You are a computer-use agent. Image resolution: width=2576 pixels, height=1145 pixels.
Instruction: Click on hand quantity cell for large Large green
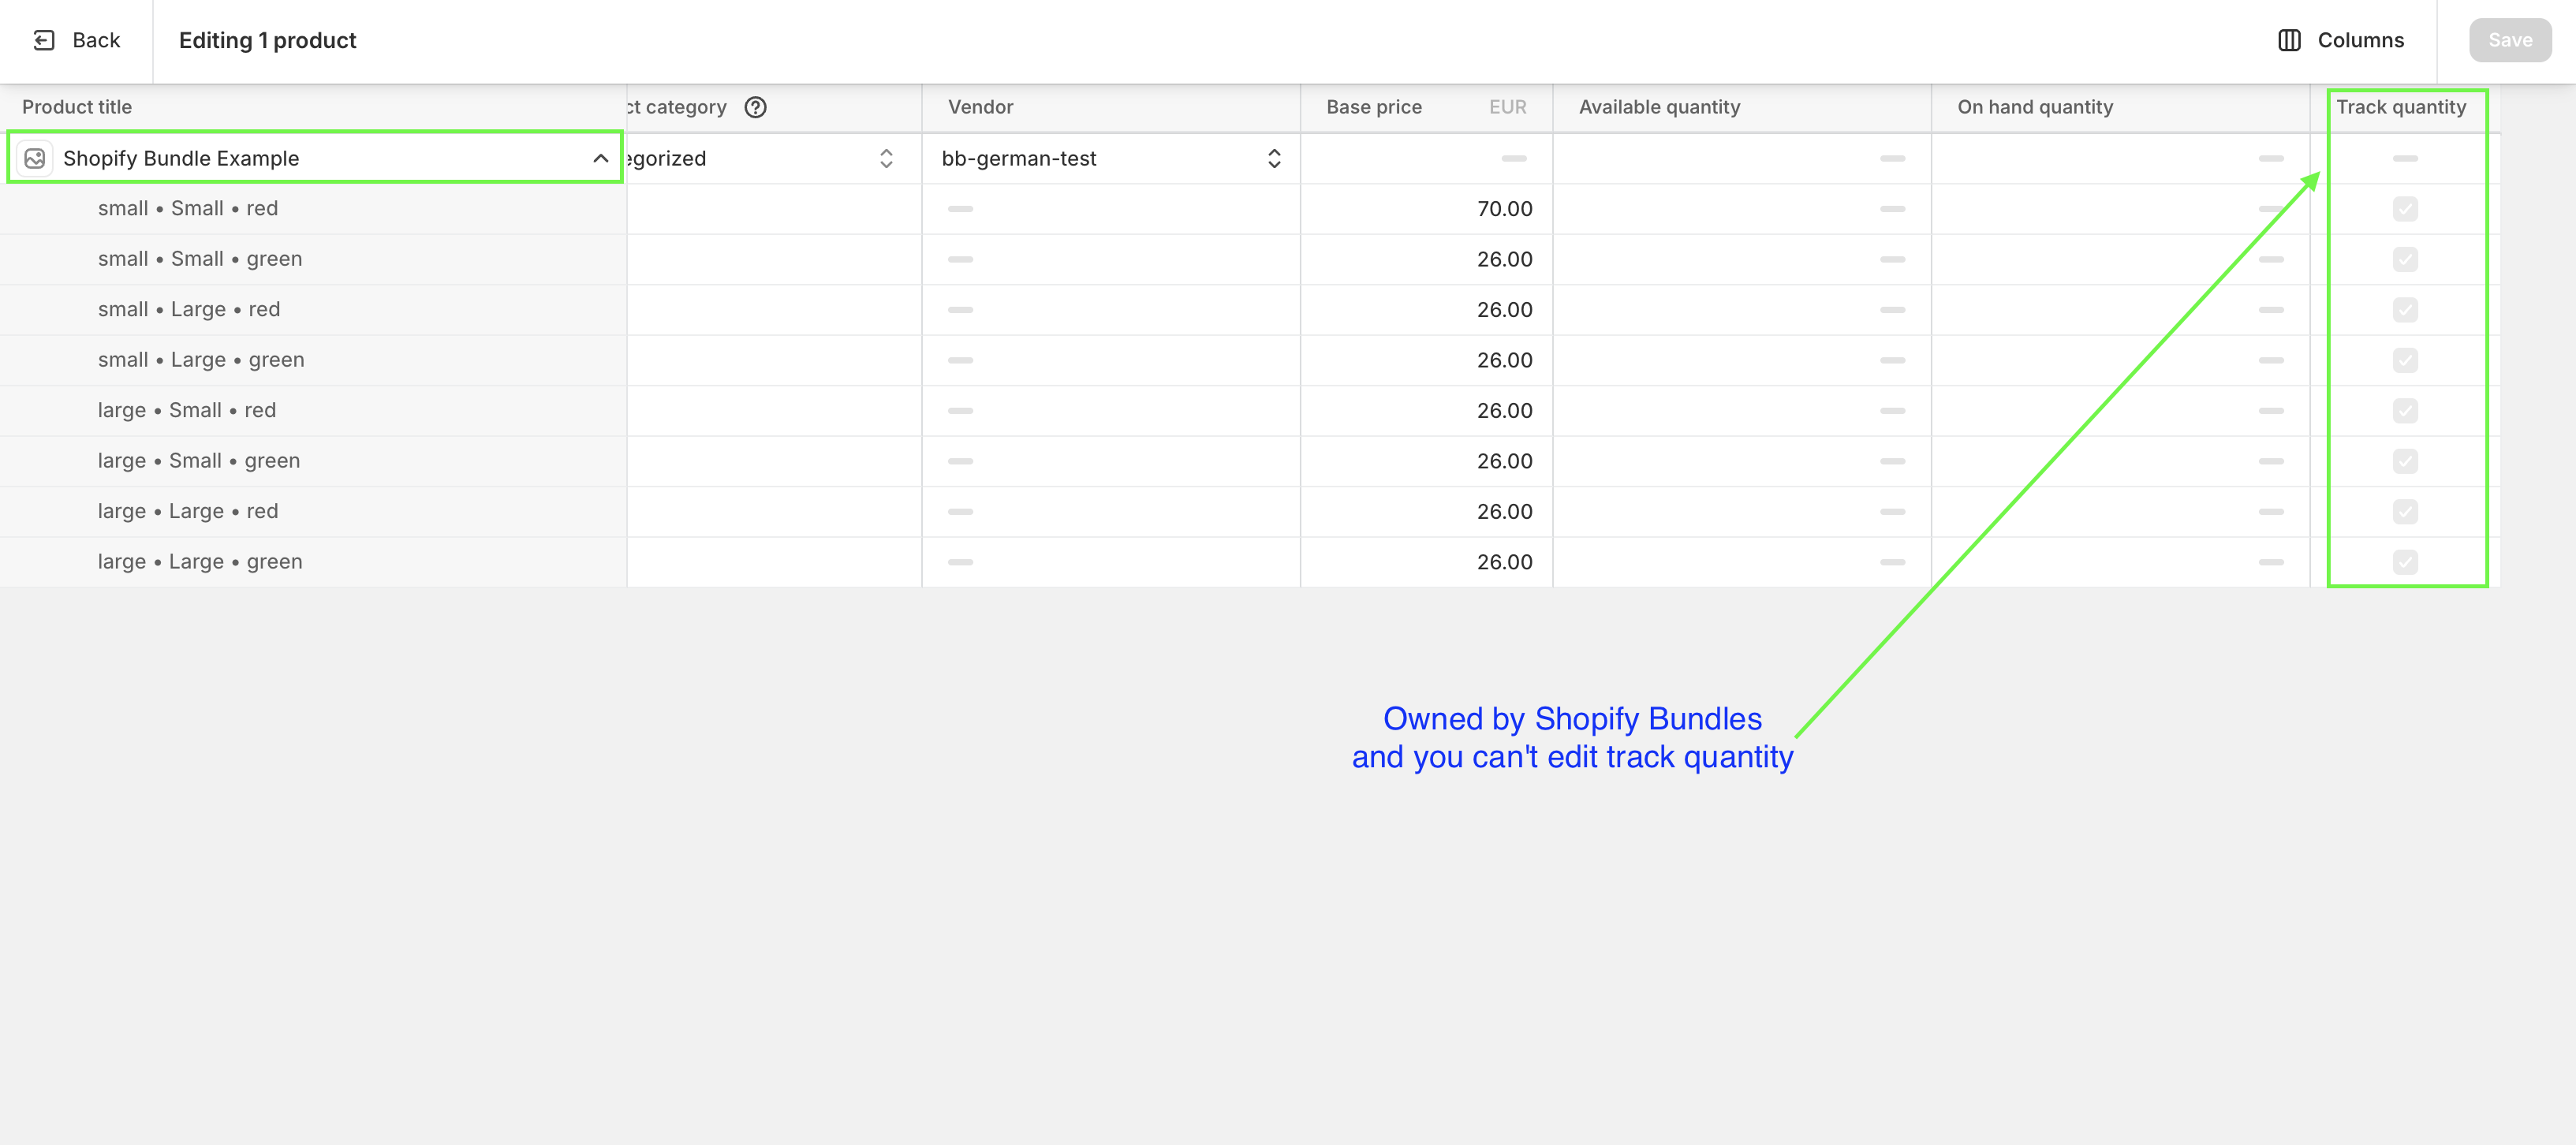pyautogui.click(x=2121, y=562)
